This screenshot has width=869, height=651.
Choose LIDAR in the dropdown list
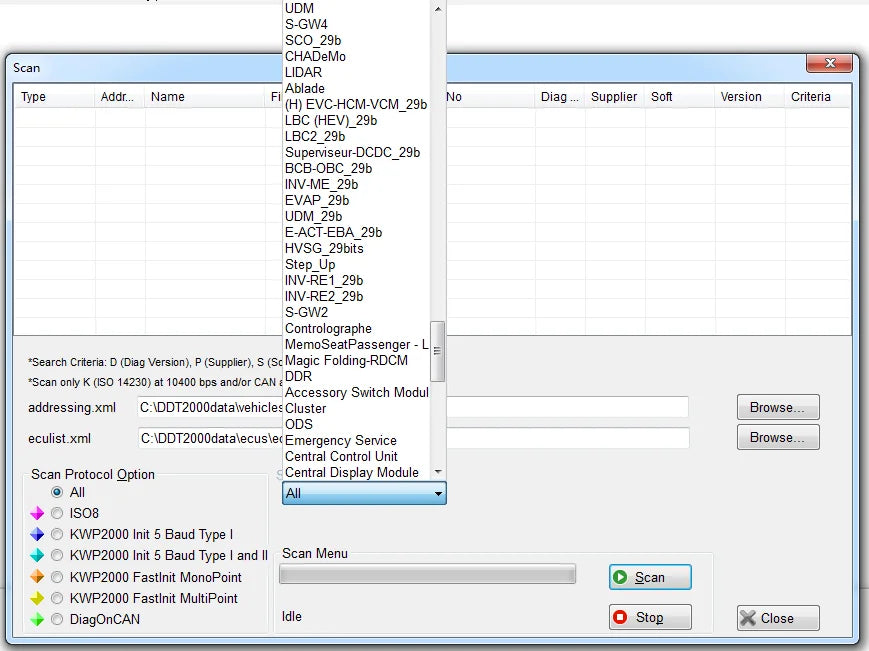coord(303,73)
